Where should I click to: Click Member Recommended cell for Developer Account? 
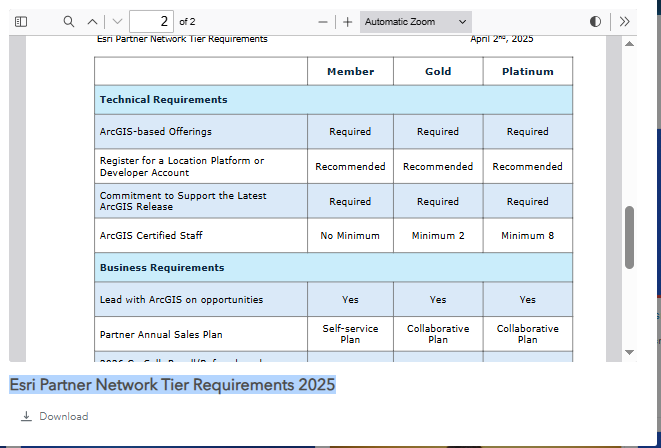click(350, 166)
